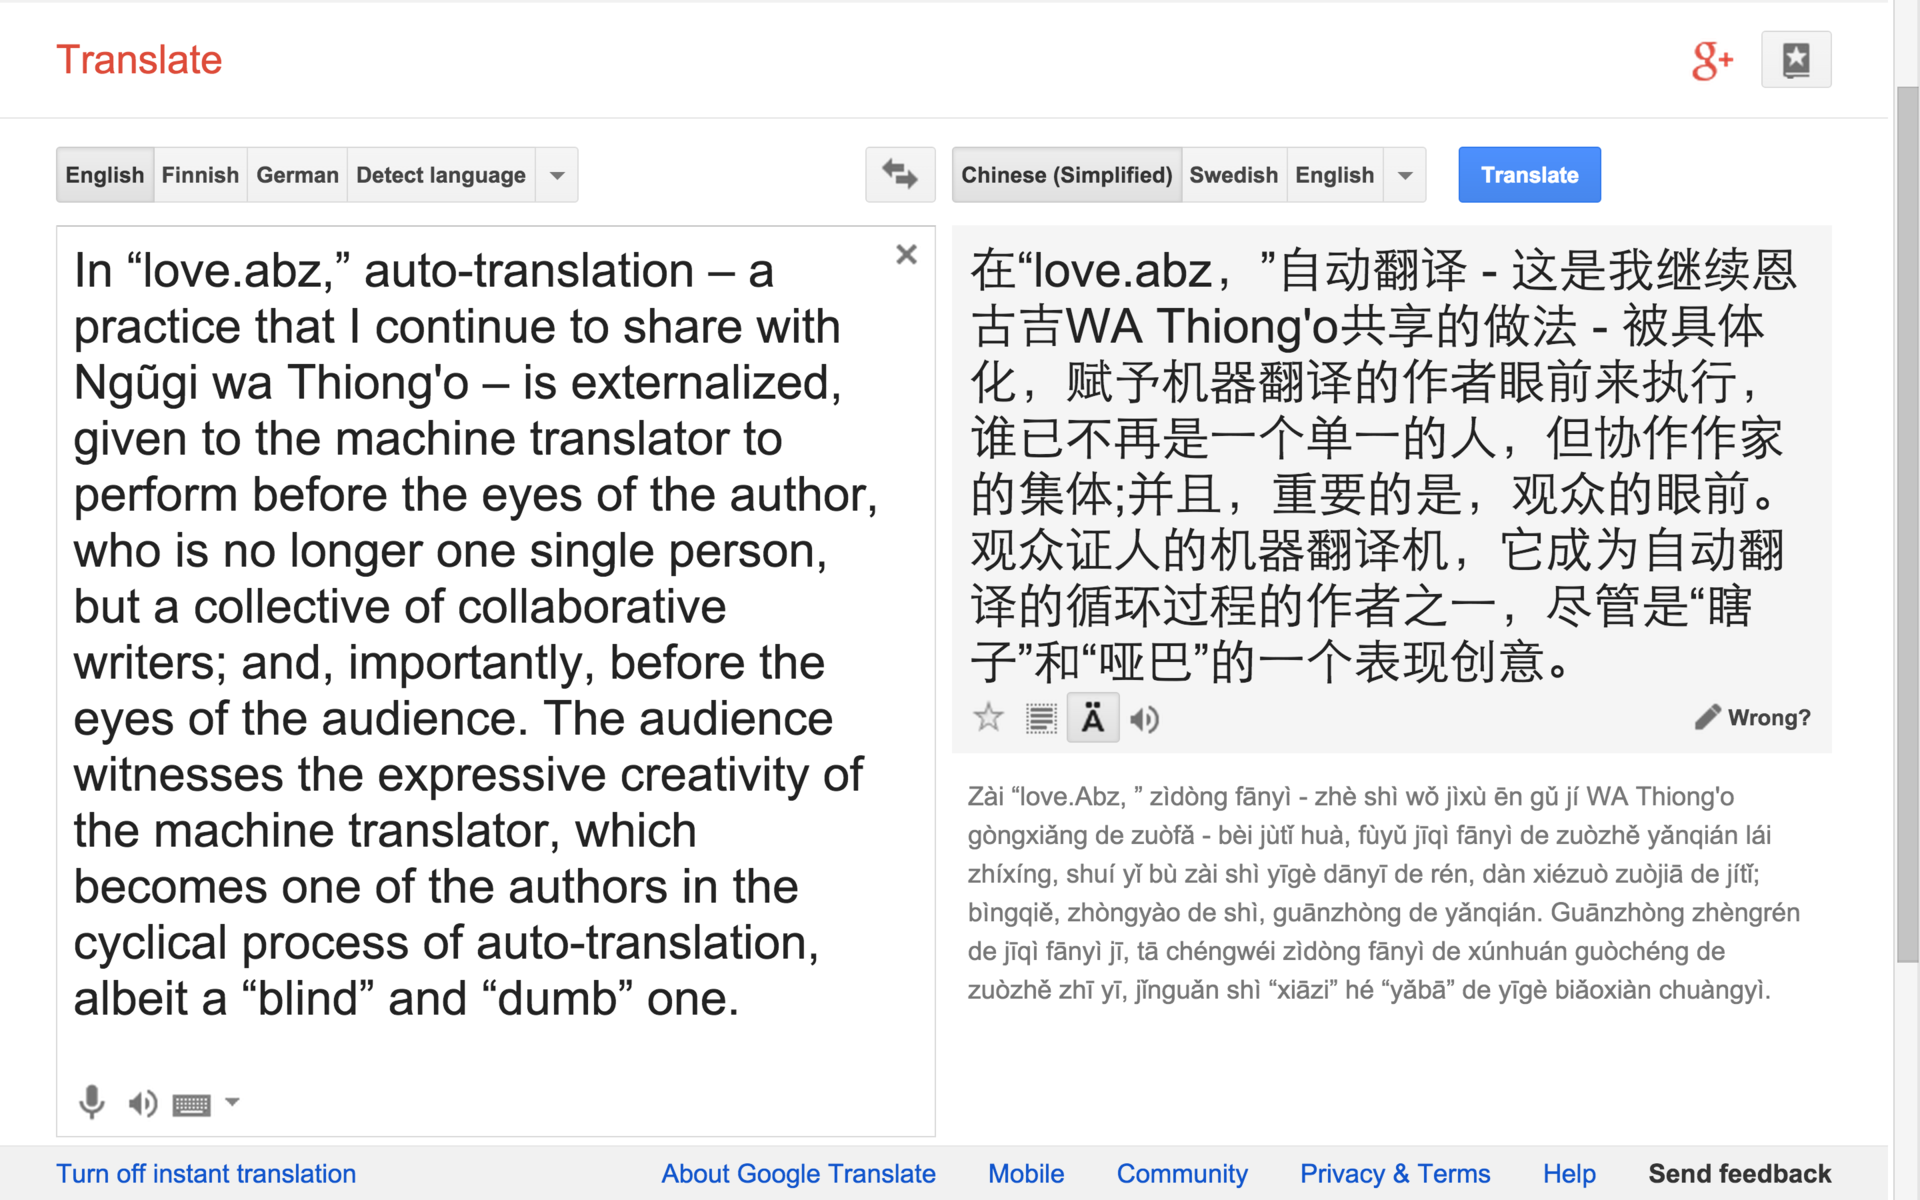The width and height of the screenshot is (1920, 1200).
Task: Turn off instant translation
Action: pyautogui.click(x=206, y=1174)
